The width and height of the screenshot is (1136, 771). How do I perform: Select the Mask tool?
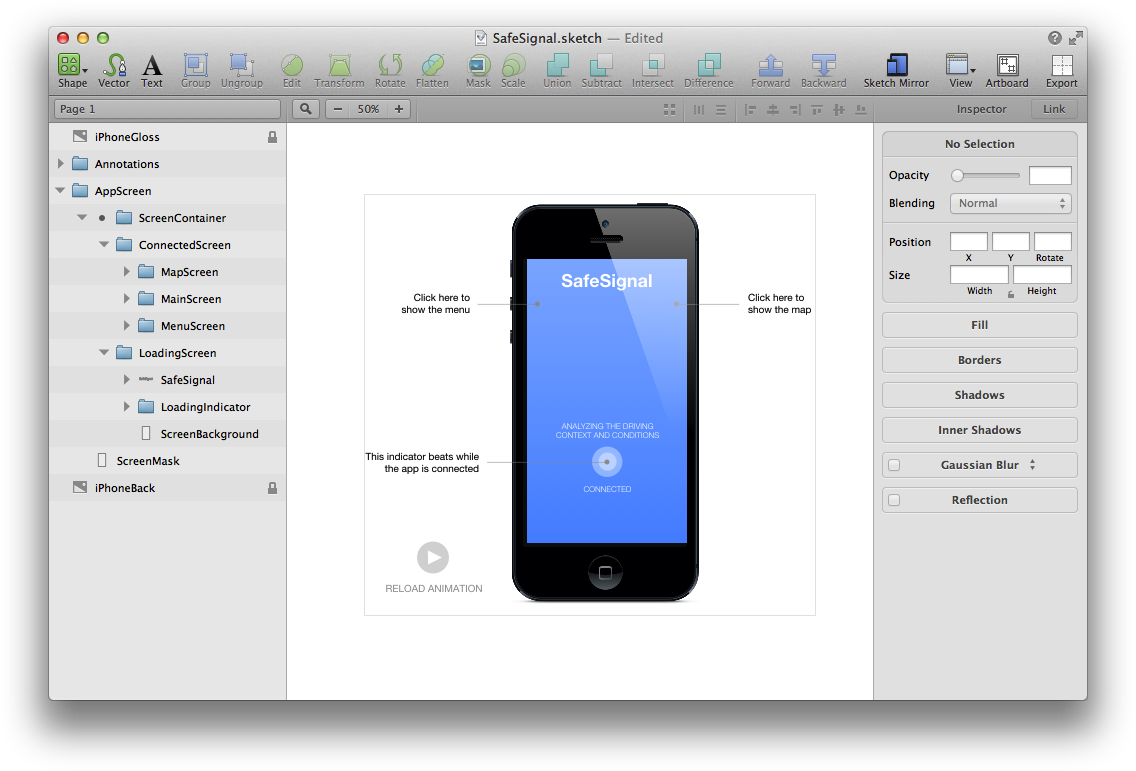(478, 66)
